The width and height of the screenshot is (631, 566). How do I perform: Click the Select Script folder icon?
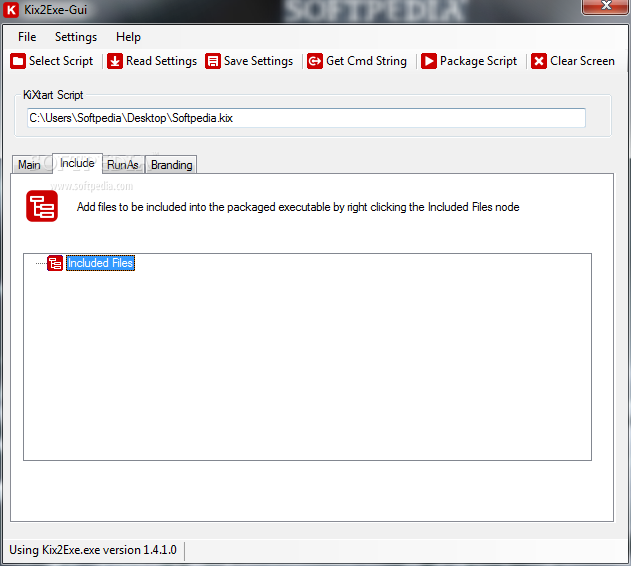click(x=18, y=61)
